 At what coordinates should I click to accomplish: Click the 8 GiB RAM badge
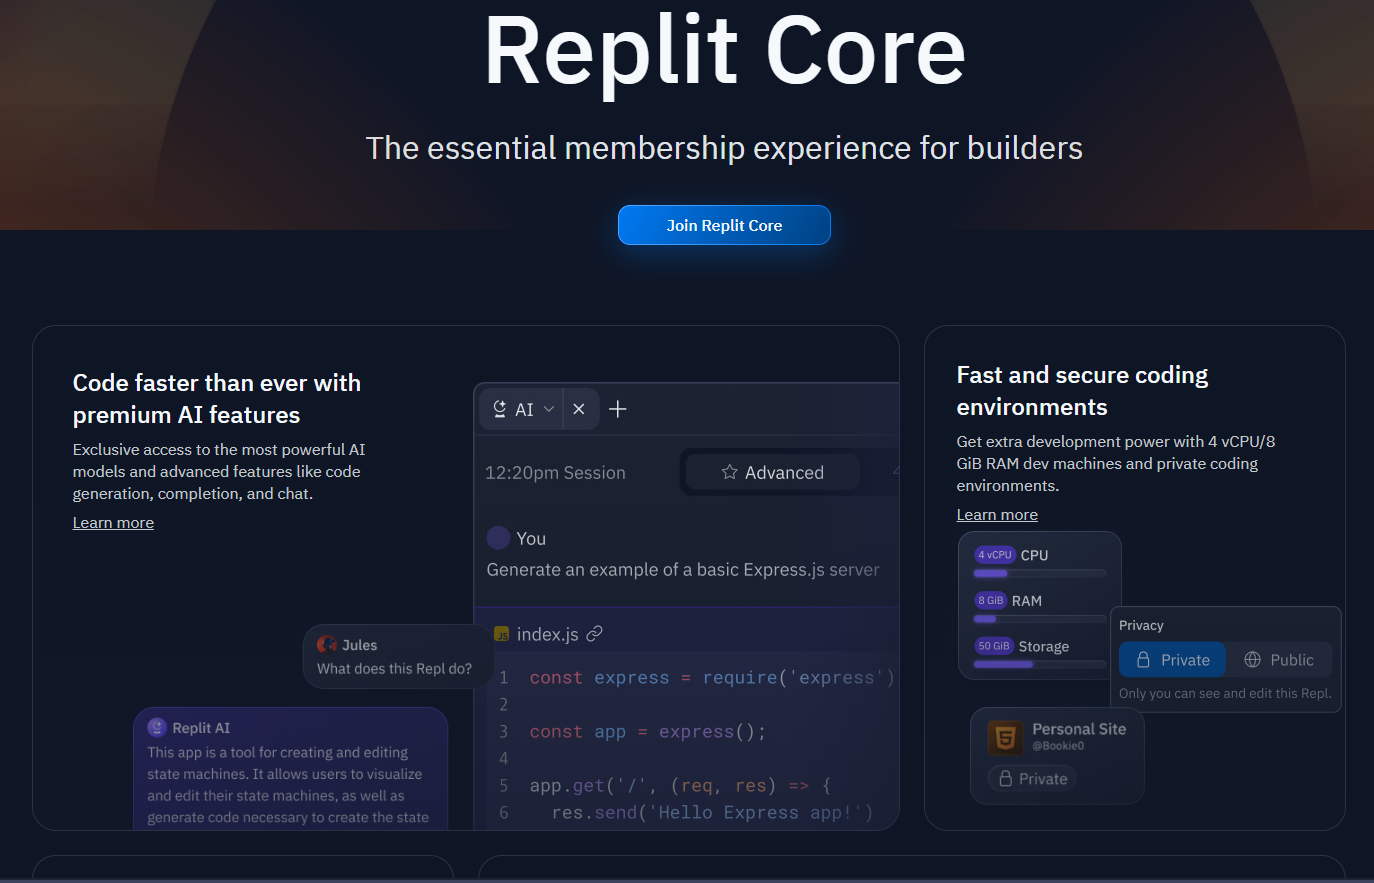pyautogui.click(x=990, y=601)
